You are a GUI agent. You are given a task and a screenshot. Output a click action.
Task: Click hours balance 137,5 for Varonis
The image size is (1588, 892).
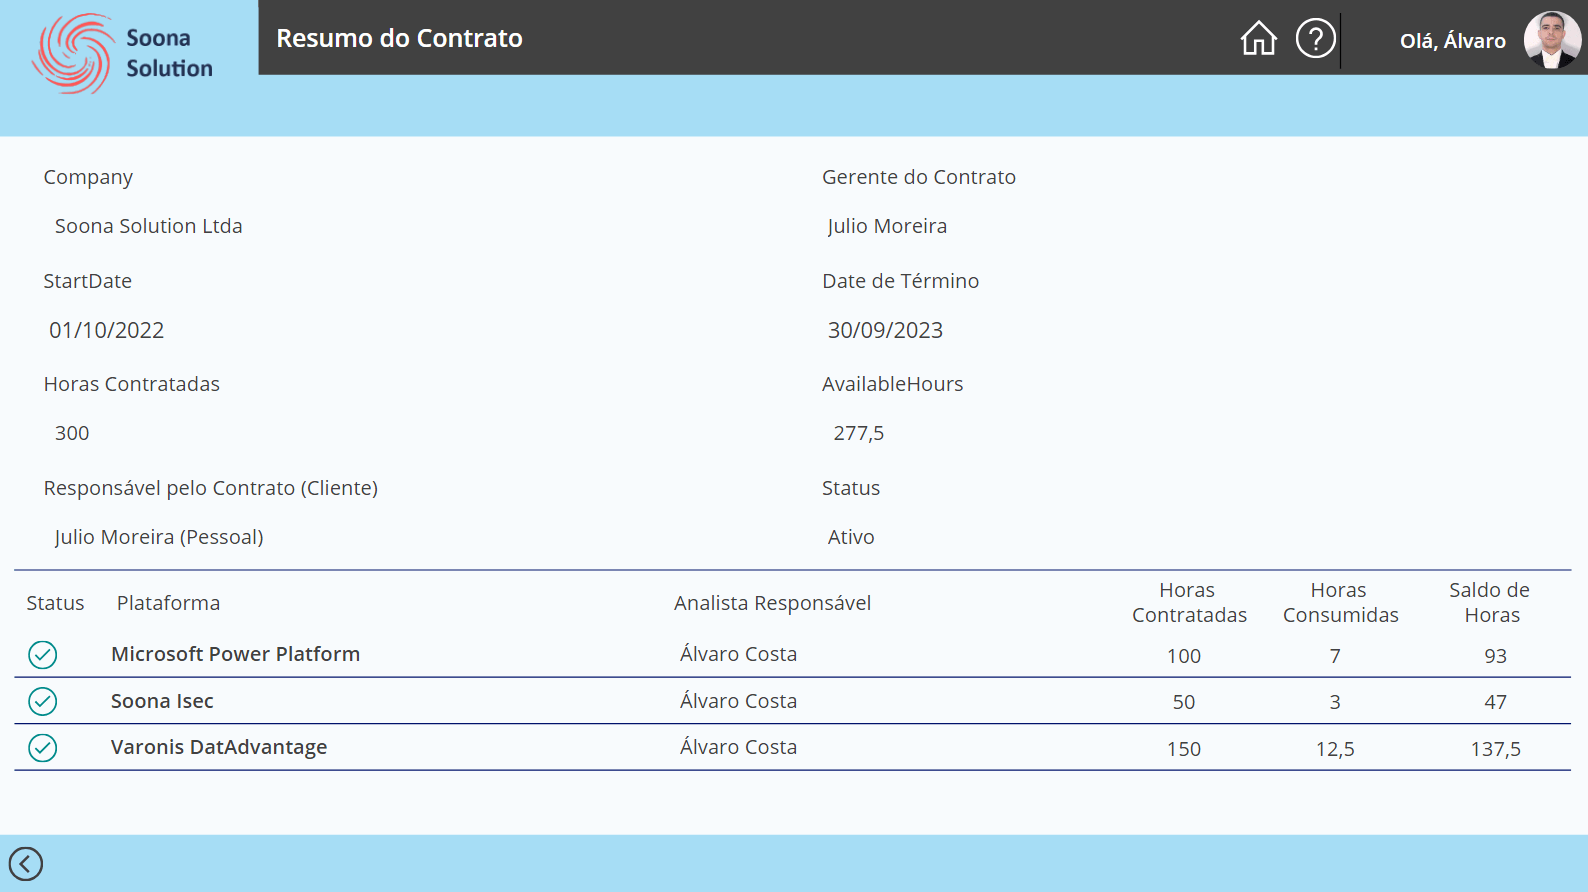[x=1495, y=749]
